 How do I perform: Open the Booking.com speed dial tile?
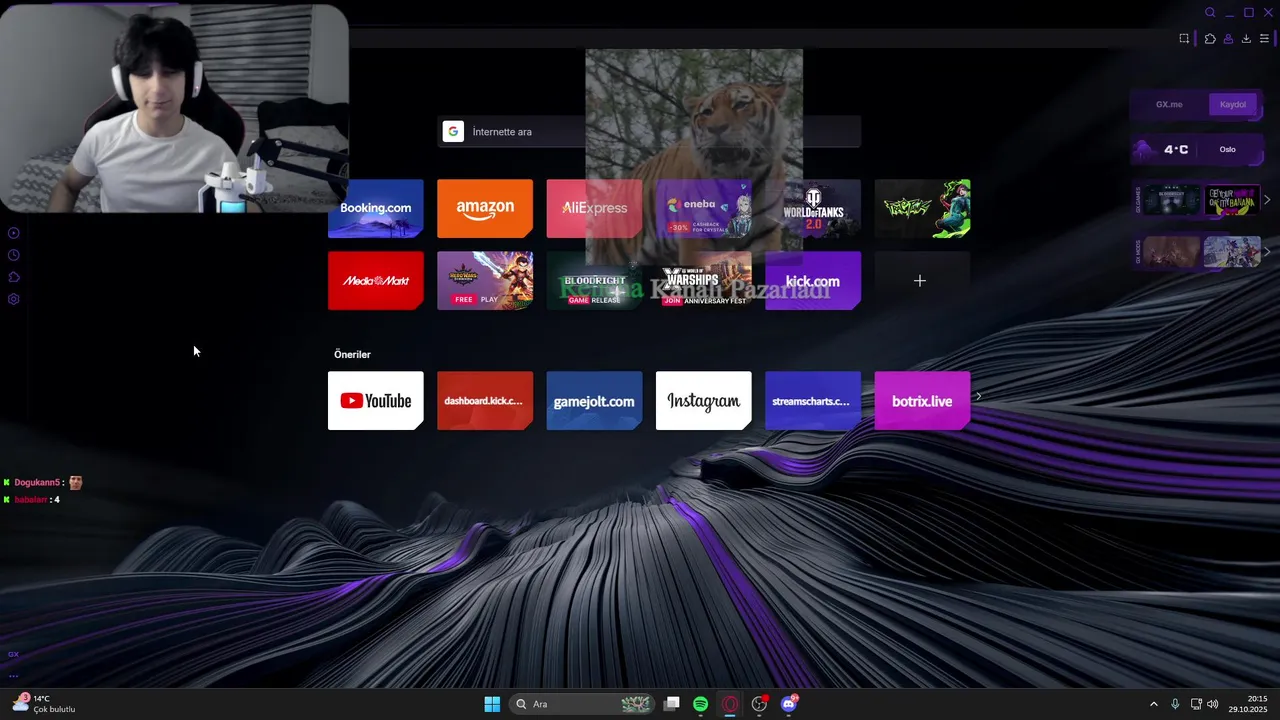[x=375, y=208]
